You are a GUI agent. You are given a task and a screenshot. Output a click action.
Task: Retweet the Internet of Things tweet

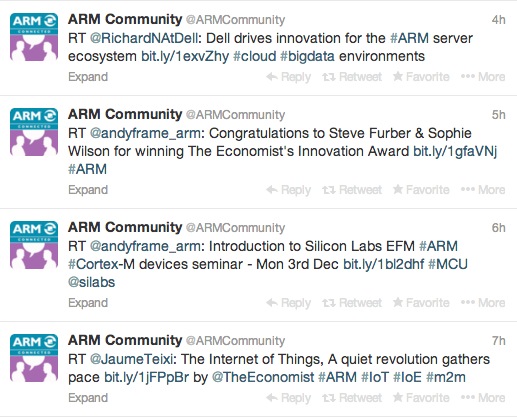click(x=352, y=398)
